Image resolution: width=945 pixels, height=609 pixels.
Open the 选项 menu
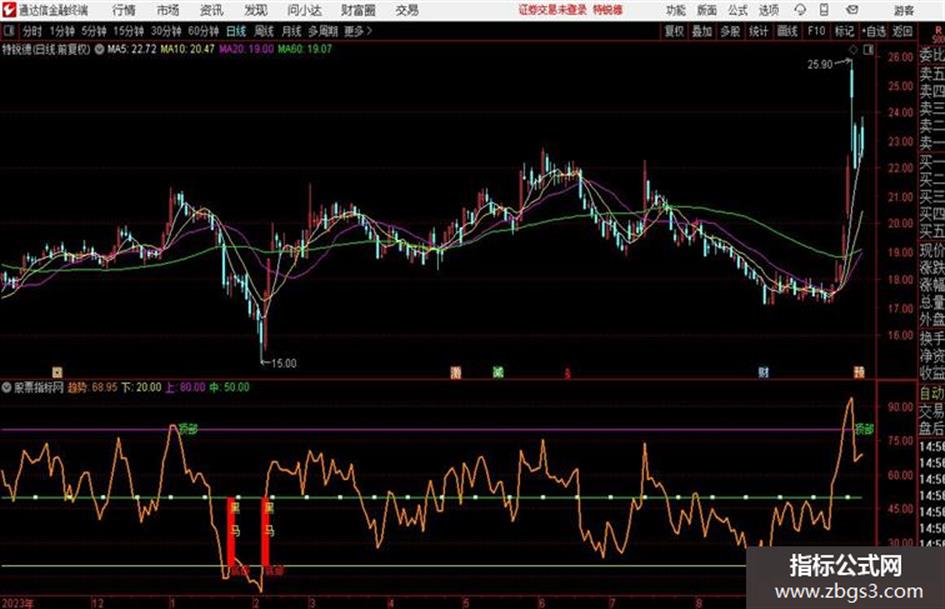[x=768, y=10]
